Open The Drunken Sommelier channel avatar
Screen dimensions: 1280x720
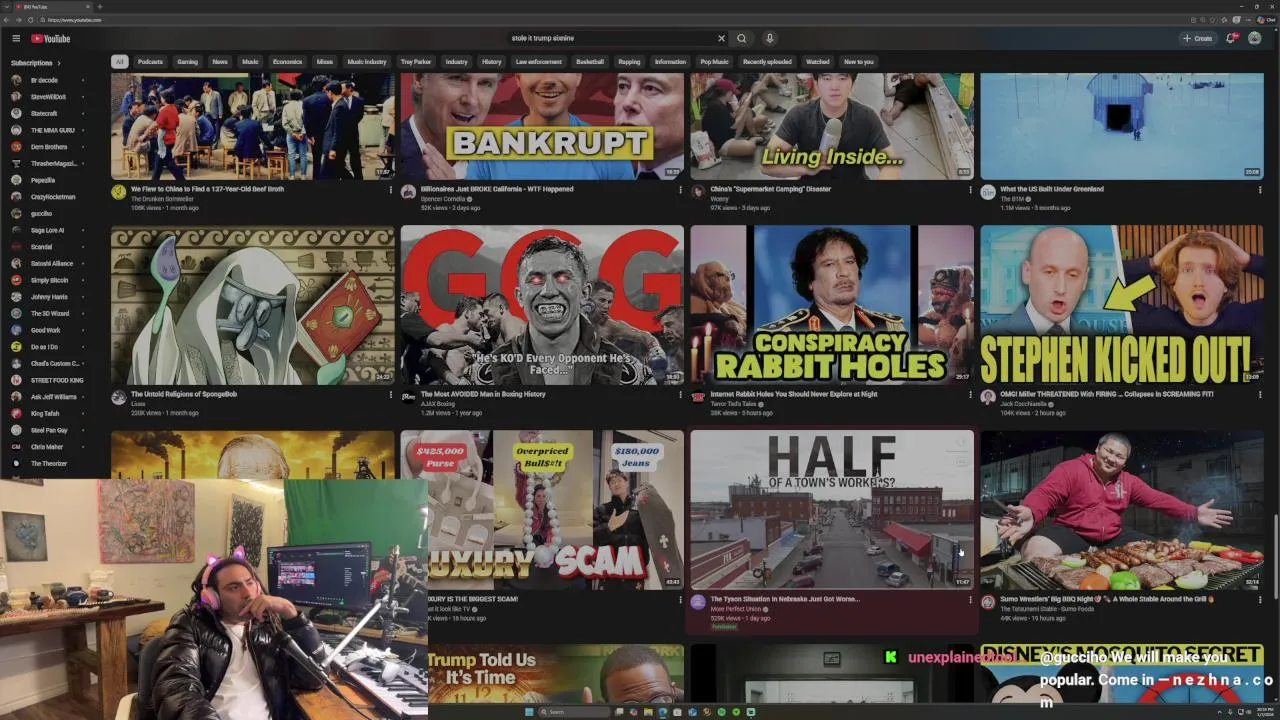(118, 192)
